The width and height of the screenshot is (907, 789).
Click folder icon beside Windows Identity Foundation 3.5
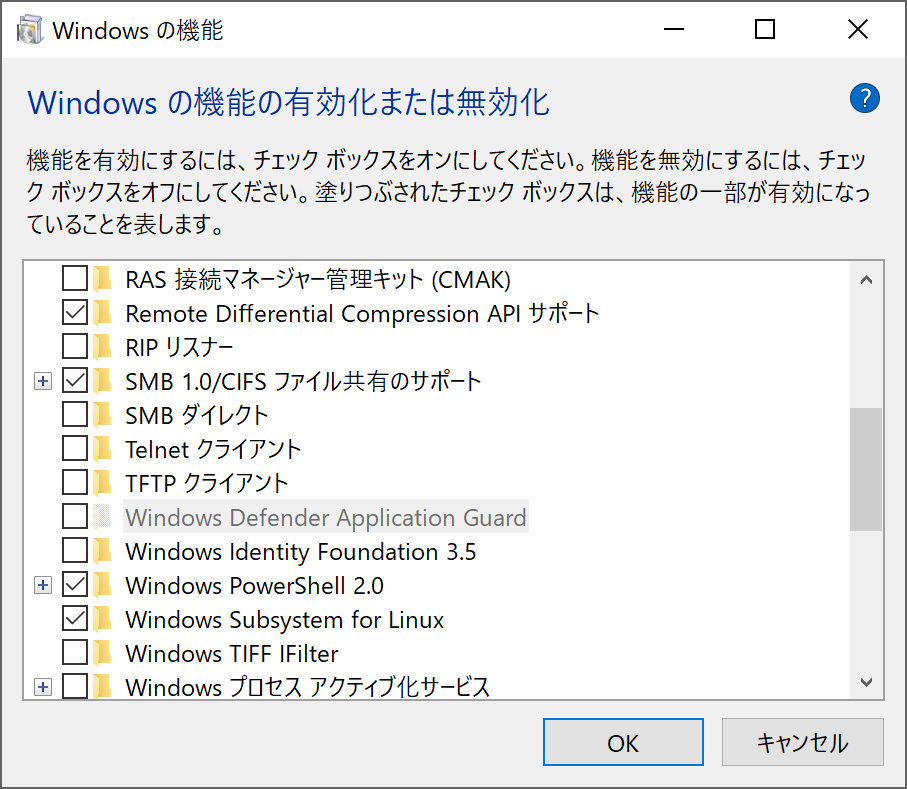[x=103, y=551]
